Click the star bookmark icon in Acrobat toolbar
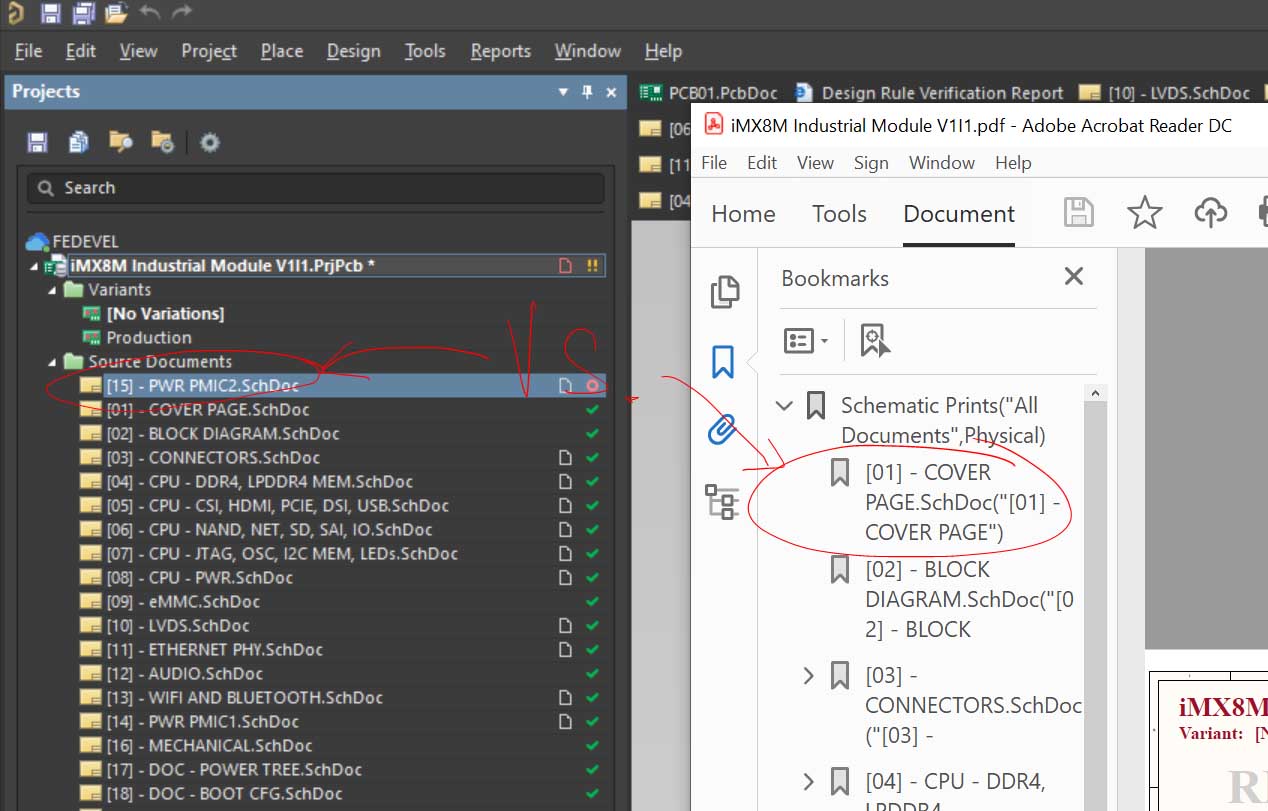This screenshot has height=811, width=1268. point(1144,213)
